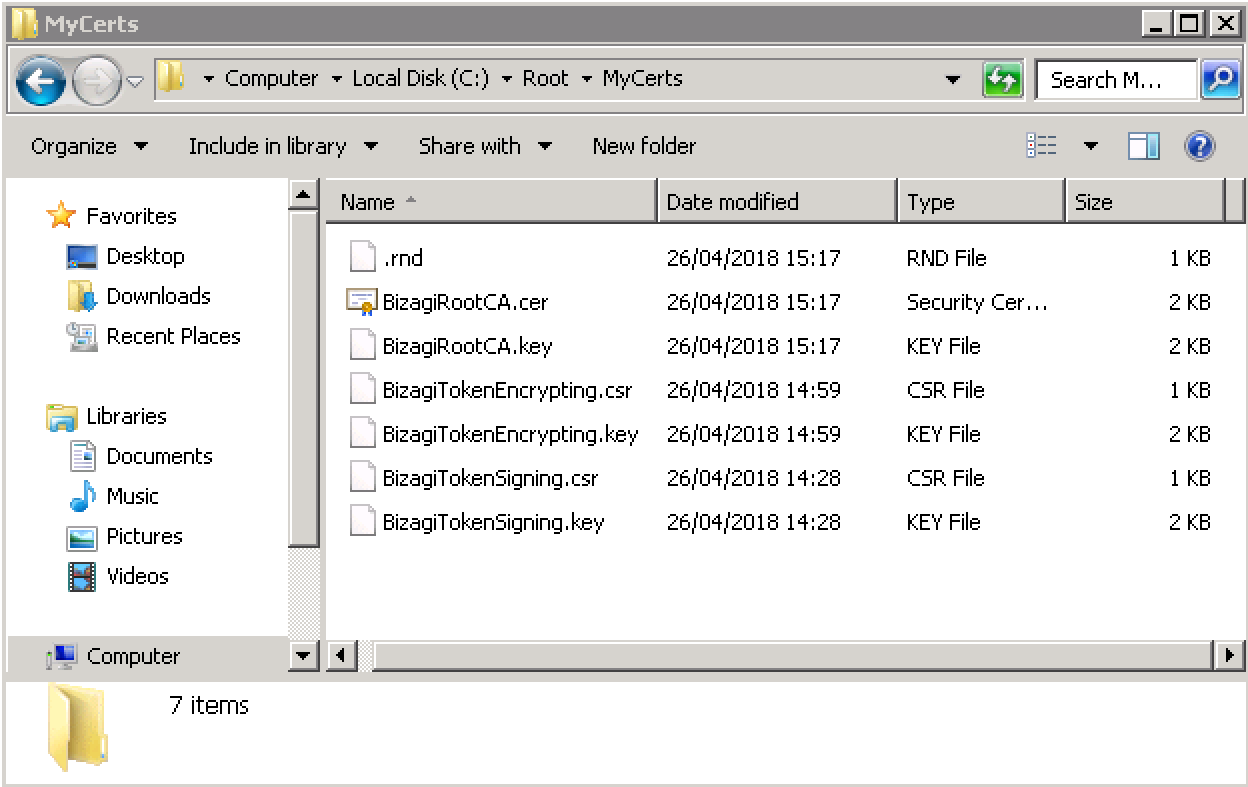Viewport: 1248px width, 787px height.
Task: Click the Favorites star icon
Action: [61, 215]
